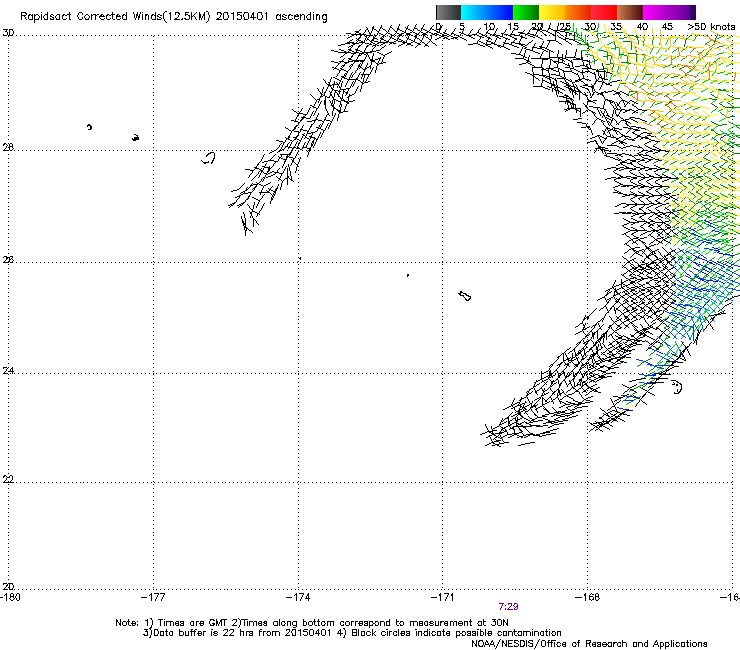Click the "20" latitude axis label
Viewport: 740px width, 650px height.
(x=8, y=586)
